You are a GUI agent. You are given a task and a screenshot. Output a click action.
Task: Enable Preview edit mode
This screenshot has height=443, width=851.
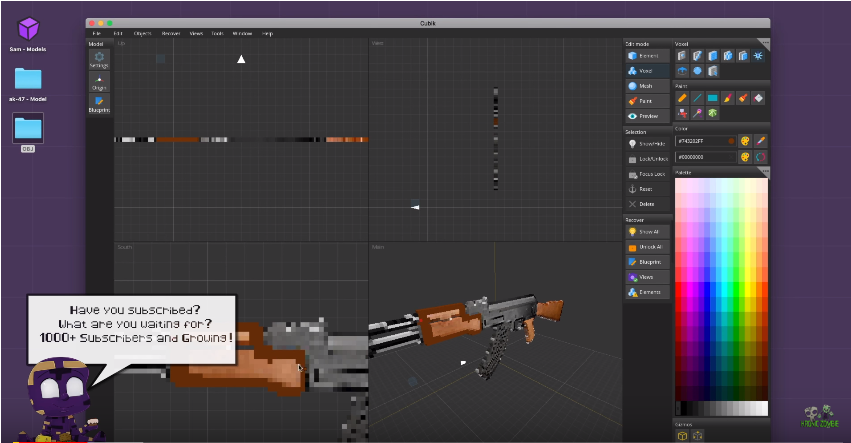tap(643, 116)
